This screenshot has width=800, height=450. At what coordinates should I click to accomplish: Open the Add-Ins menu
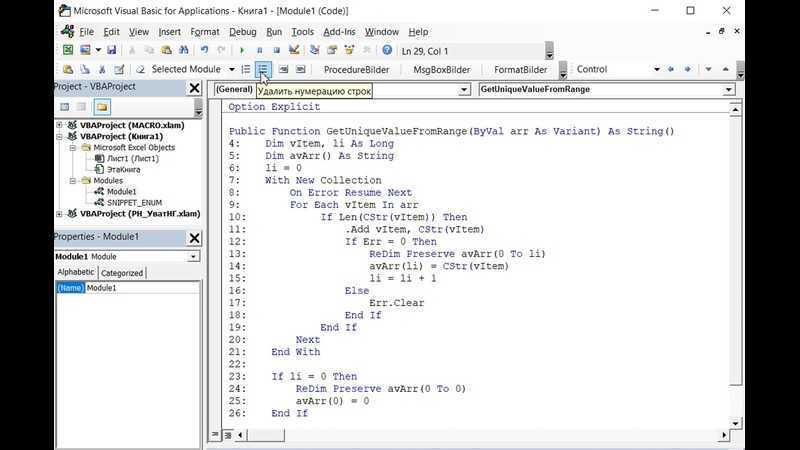[339, 32]
